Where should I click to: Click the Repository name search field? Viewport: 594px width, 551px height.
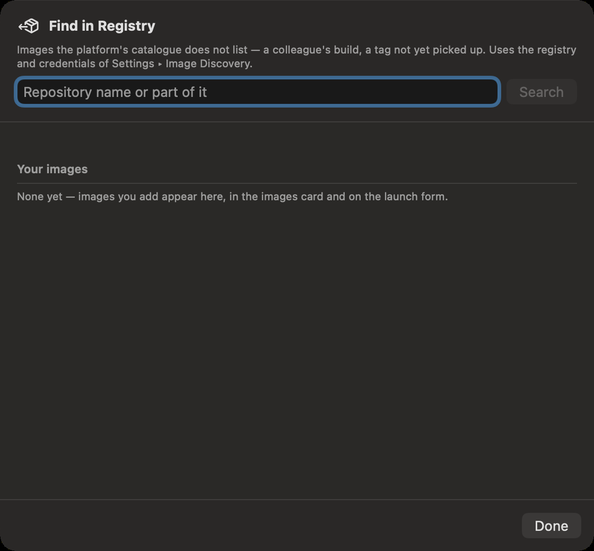pos(258,92)
